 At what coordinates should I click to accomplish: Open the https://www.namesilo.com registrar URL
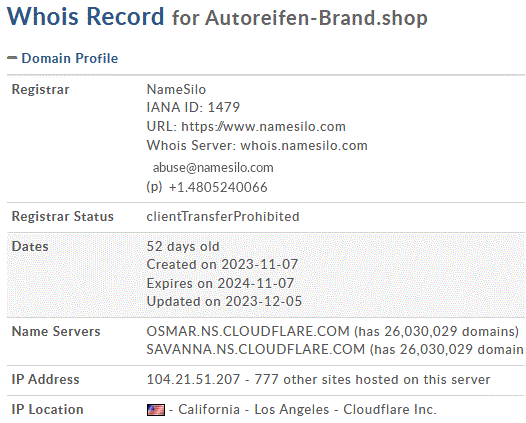263,126
